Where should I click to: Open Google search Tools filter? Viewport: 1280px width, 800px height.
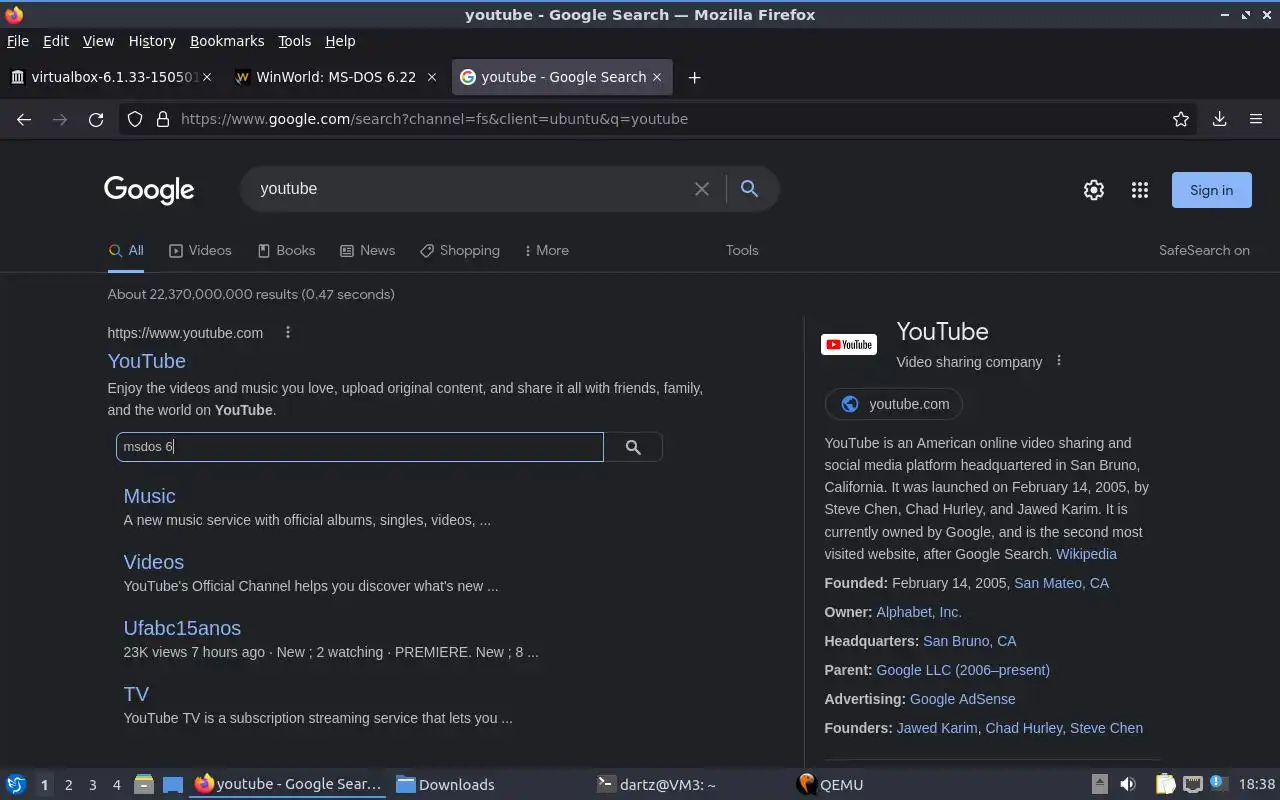742,251
